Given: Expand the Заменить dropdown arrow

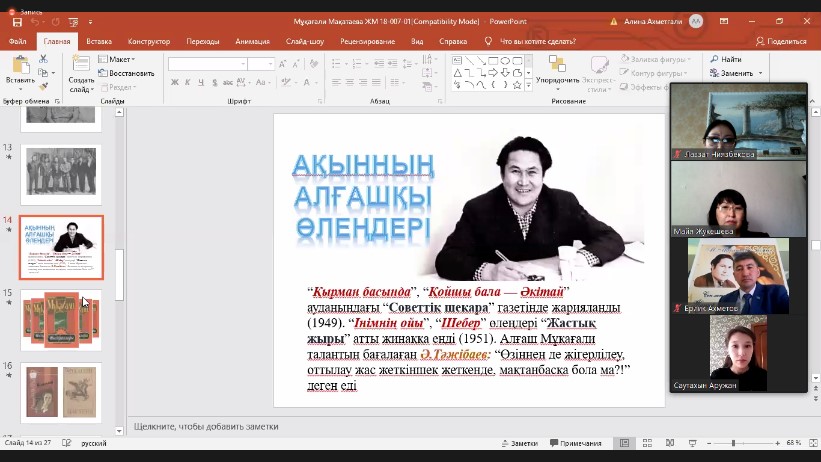Looking at the screenshot, I should 762,73.
